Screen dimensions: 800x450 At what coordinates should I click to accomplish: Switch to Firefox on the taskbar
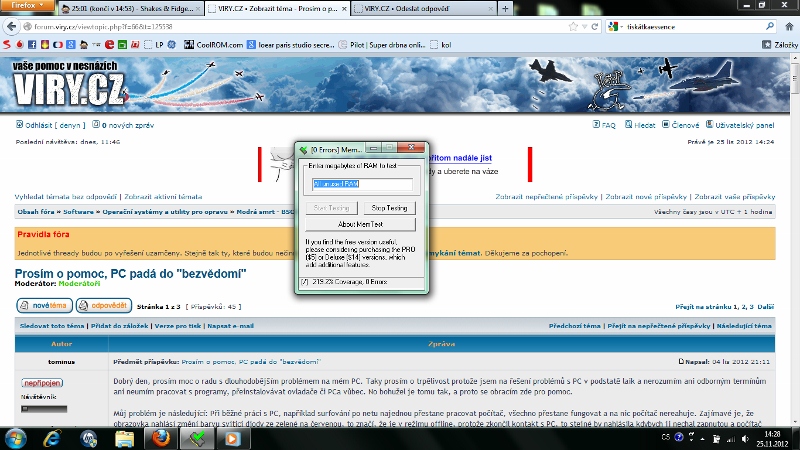click(161, 439)
